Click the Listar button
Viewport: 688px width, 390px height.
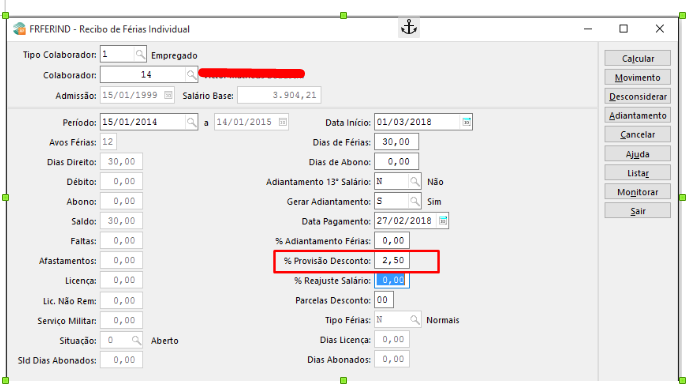638,173
